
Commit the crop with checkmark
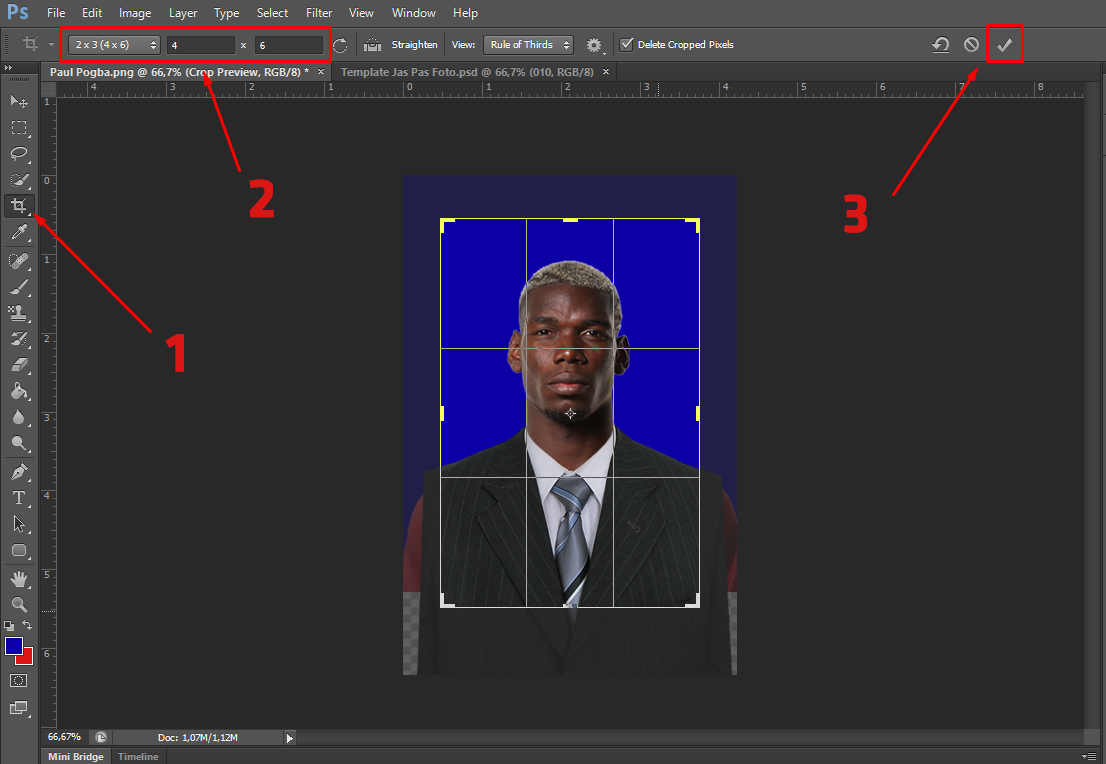1004,44
